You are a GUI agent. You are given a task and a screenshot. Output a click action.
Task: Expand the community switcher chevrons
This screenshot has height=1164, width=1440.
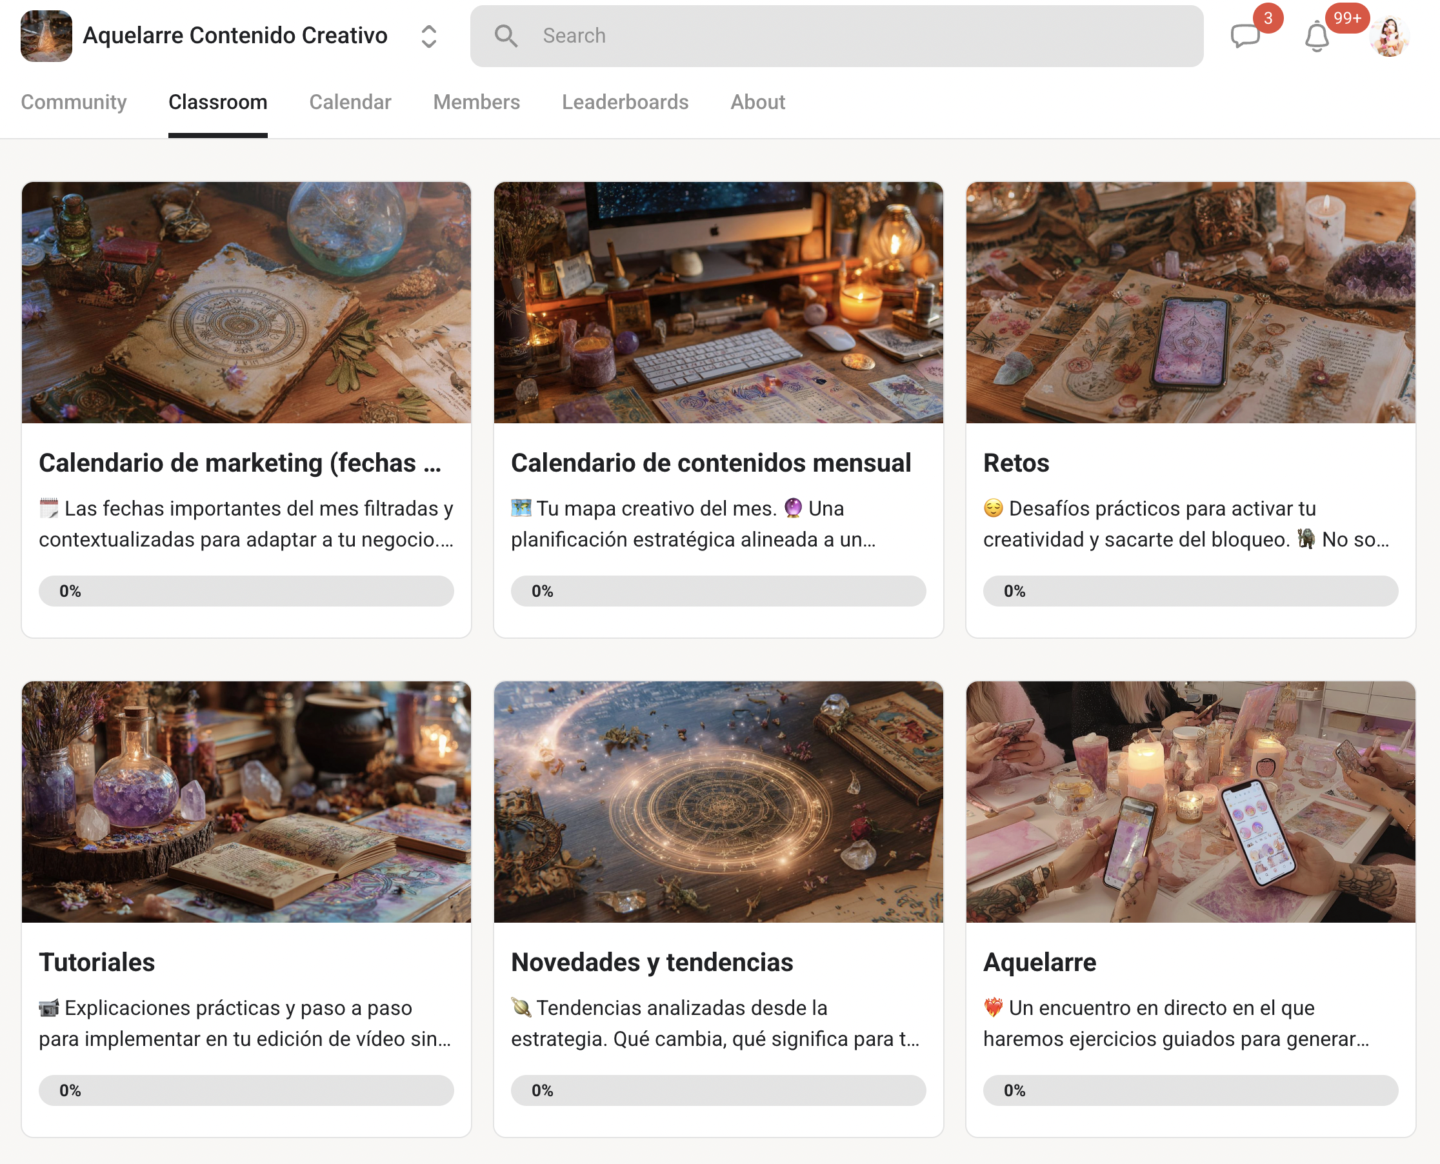[429, 36]
